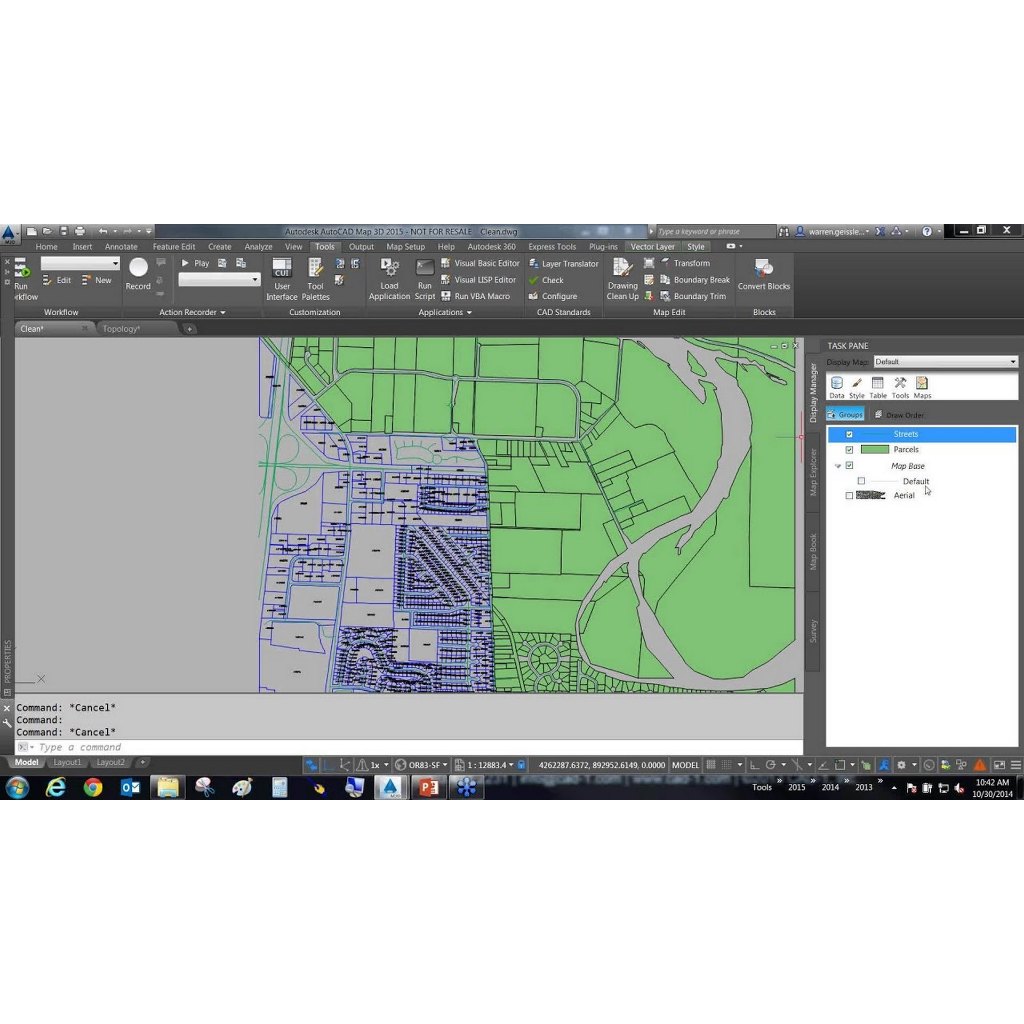Image resolution: width=1024 pixels, height=1024 pixels.
Task: Click the Record action button
Action: (138, 268)
